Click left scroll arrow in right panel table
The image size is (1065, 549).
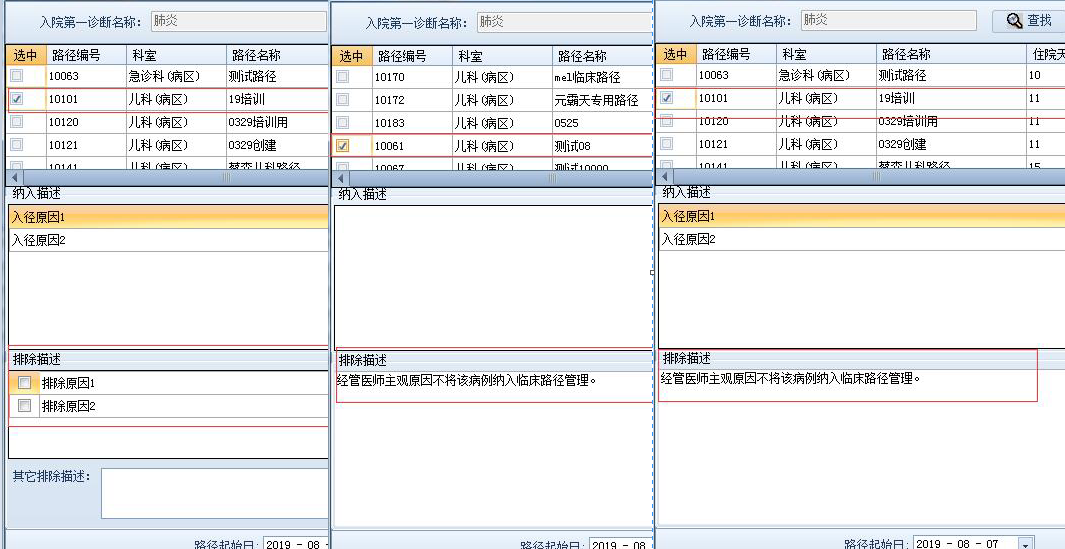665,176
